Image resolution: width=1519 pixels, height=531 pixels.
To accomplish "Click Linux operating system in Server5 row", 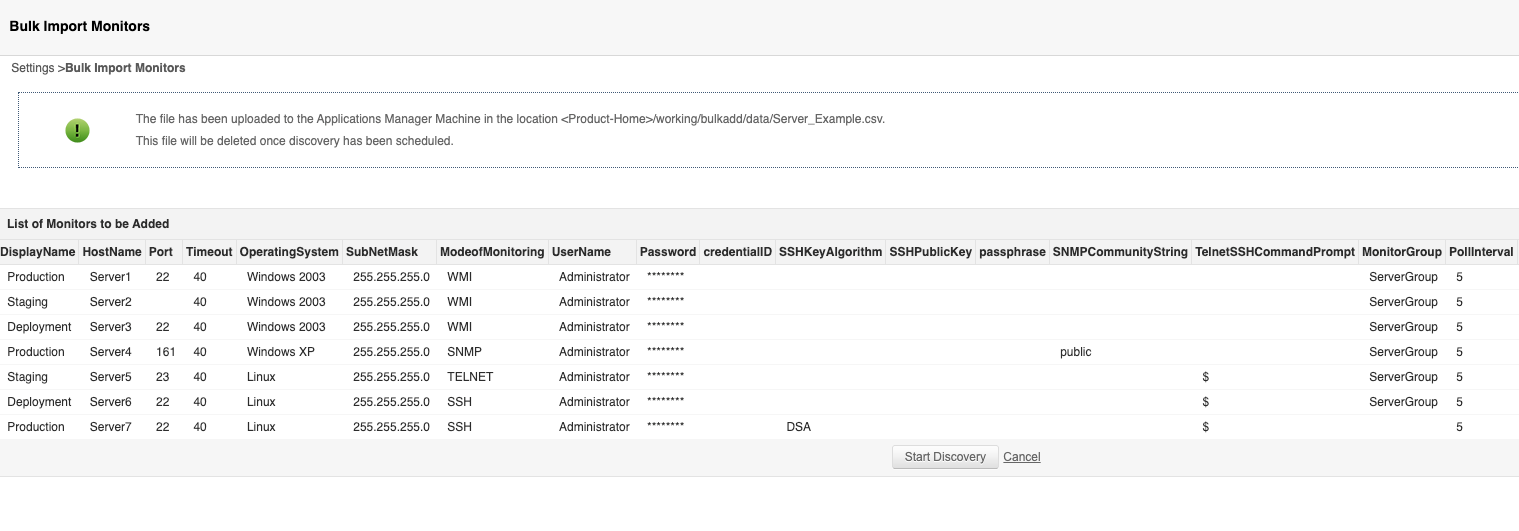I will click(261, 377).
